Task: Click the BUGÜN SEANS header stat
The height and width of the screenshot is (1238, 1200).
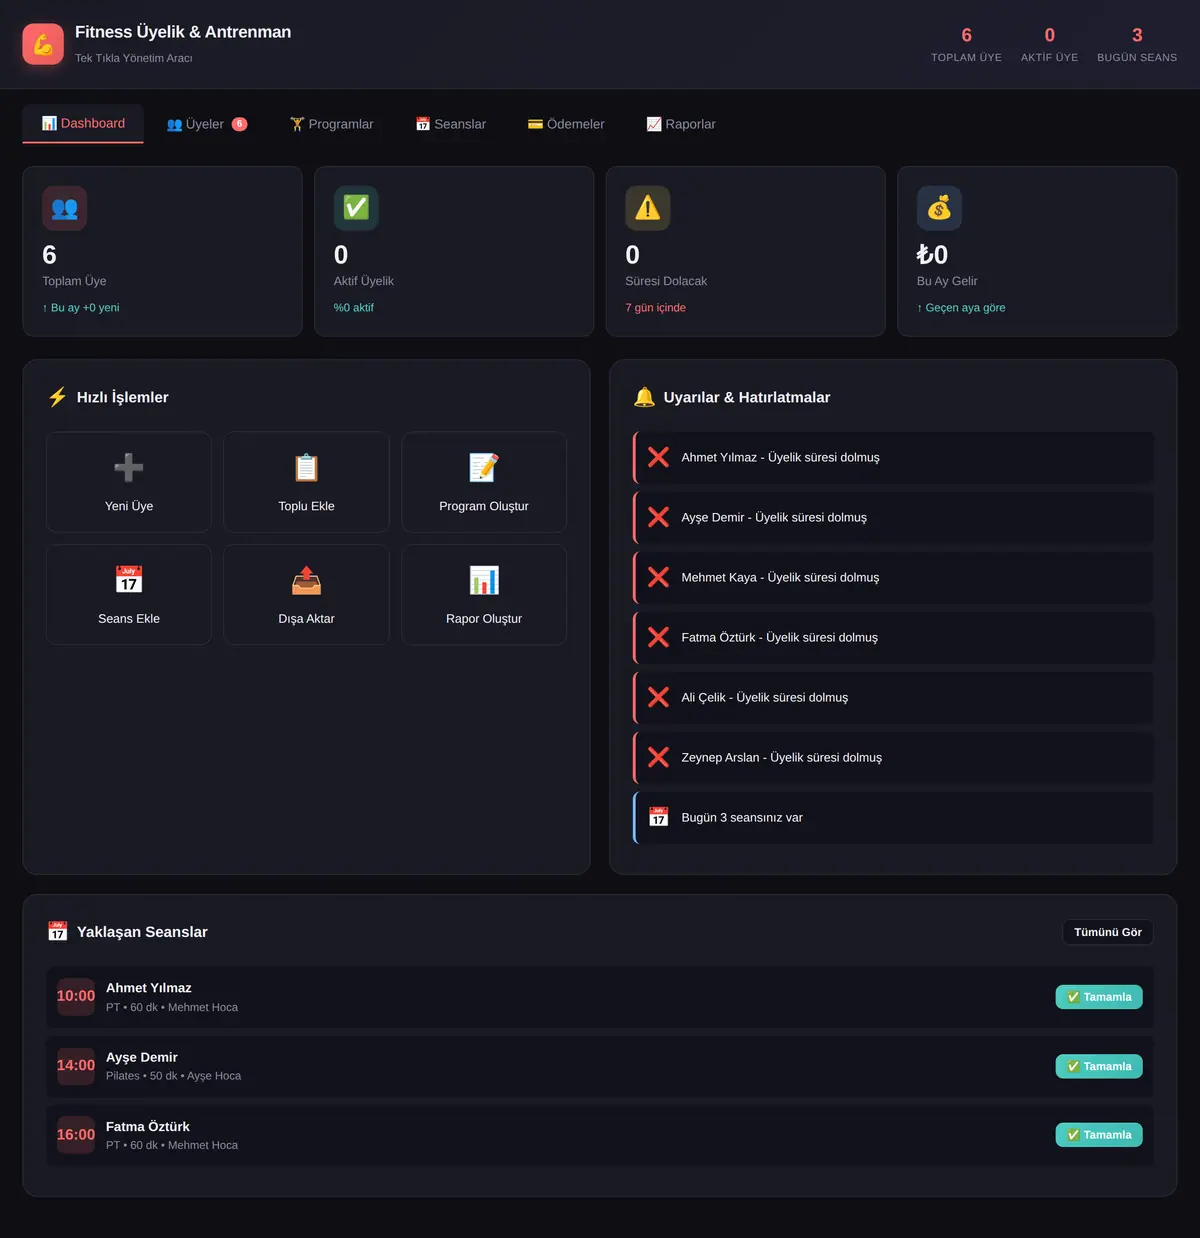Action: (1137, 45)
